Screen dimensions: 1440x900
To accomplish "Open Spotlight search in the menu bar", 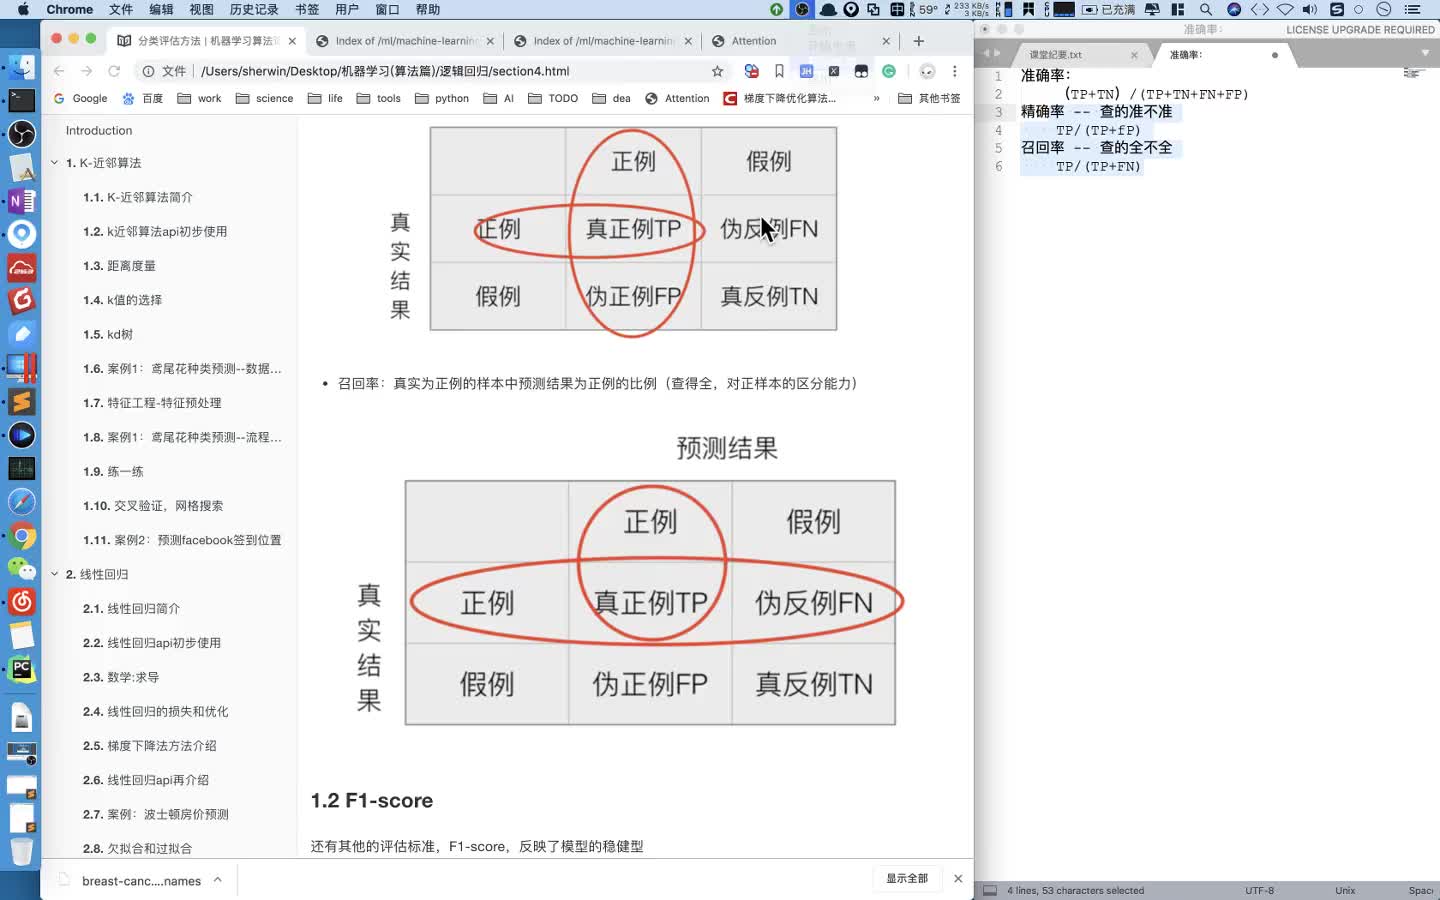I will (x=1206, y=9).
